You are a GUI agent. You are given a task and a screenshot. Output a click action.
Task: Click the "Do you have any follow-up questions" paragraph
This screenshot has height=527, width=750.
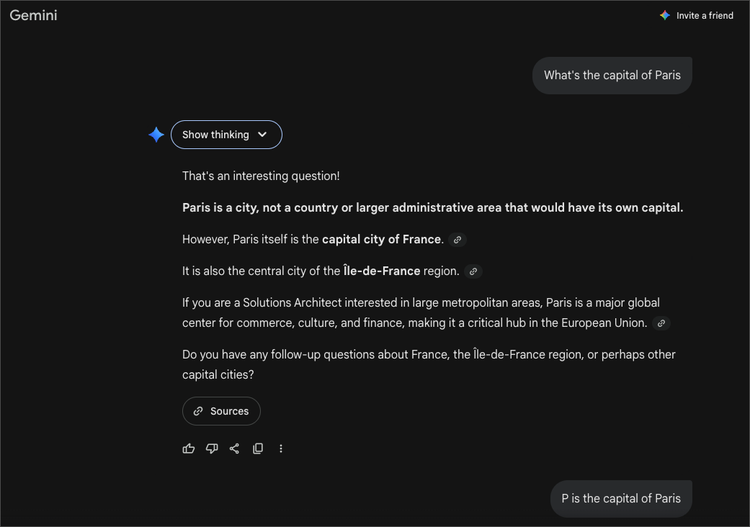pyautogui.click(x=429, y=364)
